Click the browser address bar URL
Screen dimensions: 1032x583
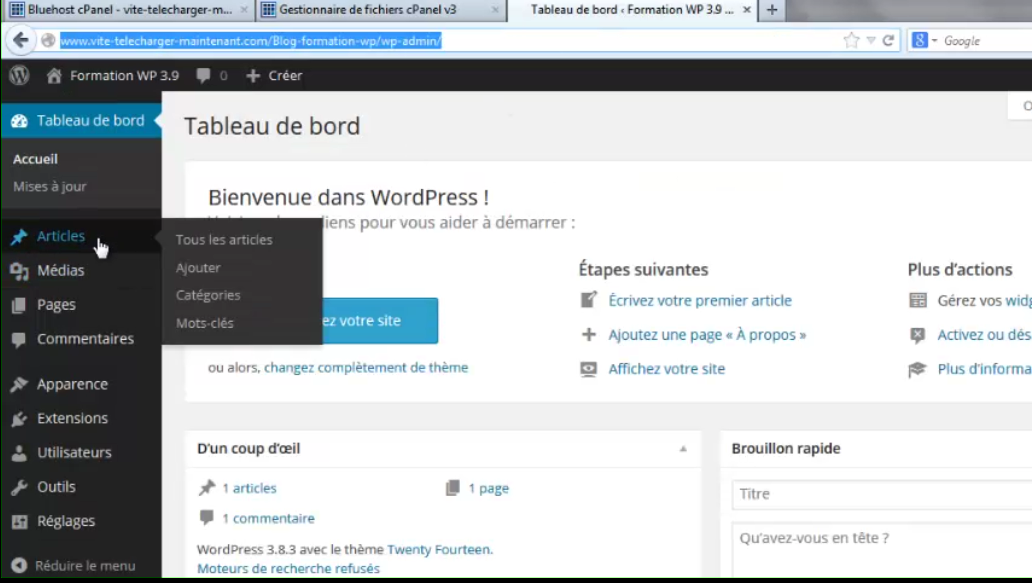(x=251, y=41)
